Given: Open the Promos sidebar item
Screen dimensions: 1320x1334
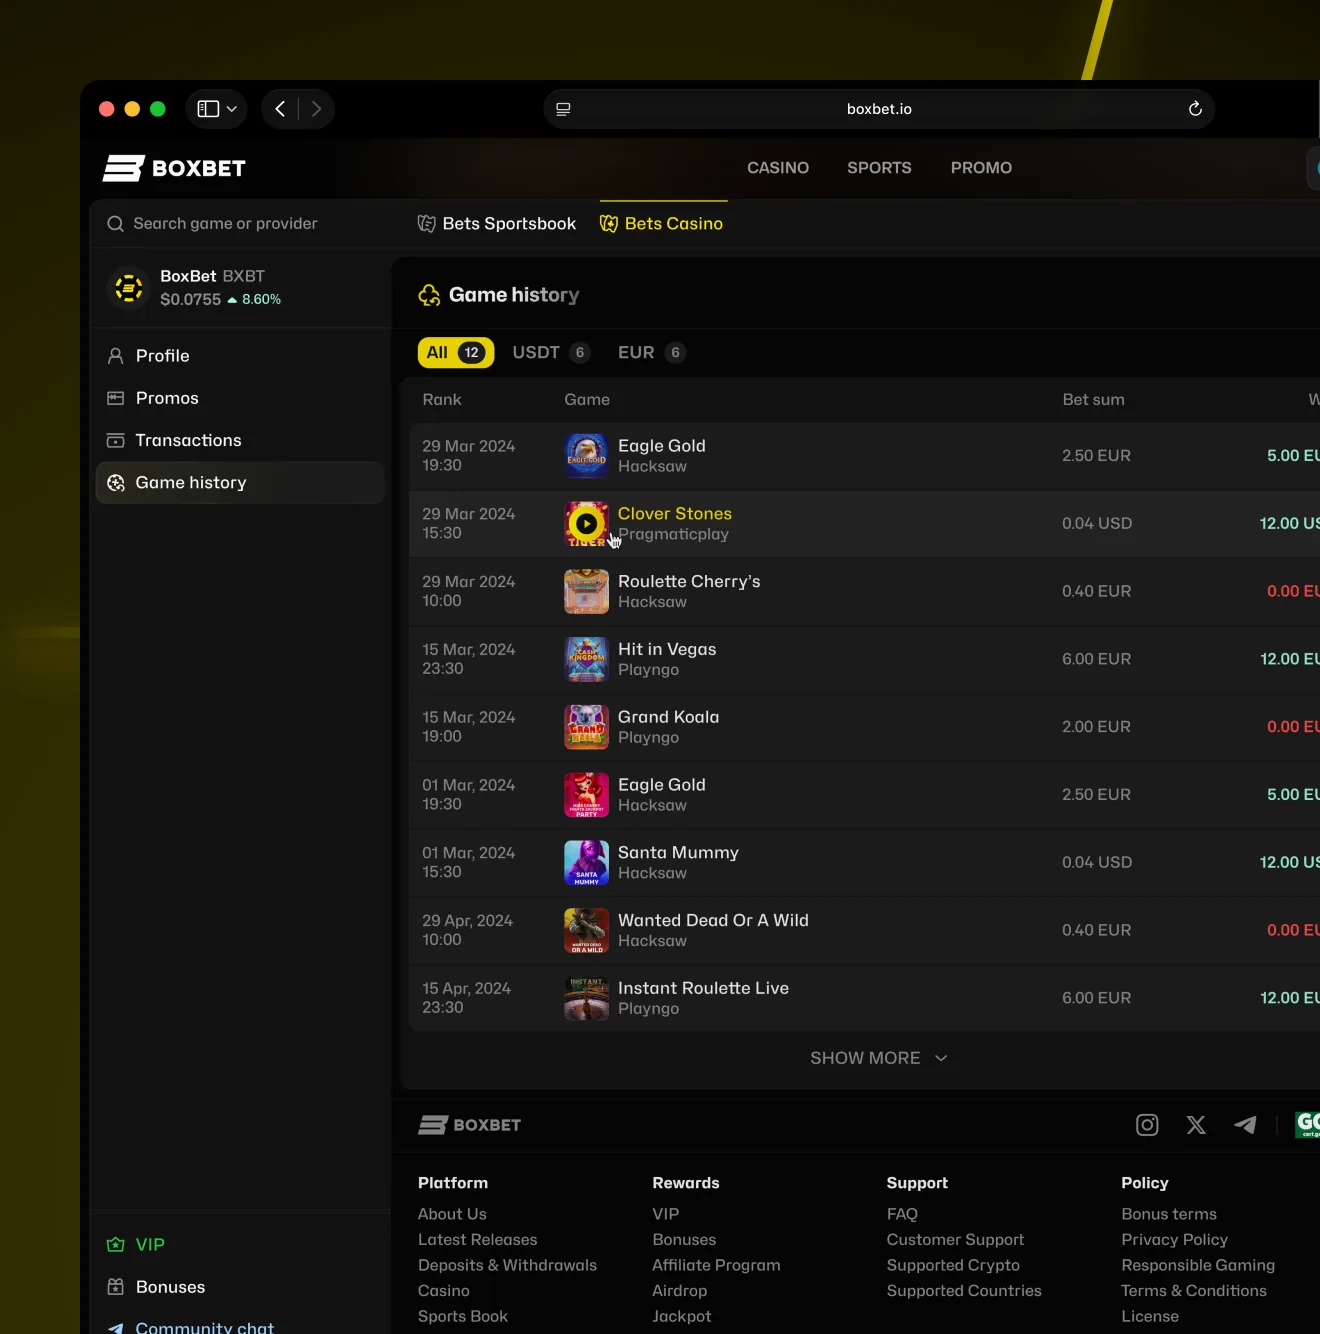Looking at the screenshot, I should click(x=240, y=398).
